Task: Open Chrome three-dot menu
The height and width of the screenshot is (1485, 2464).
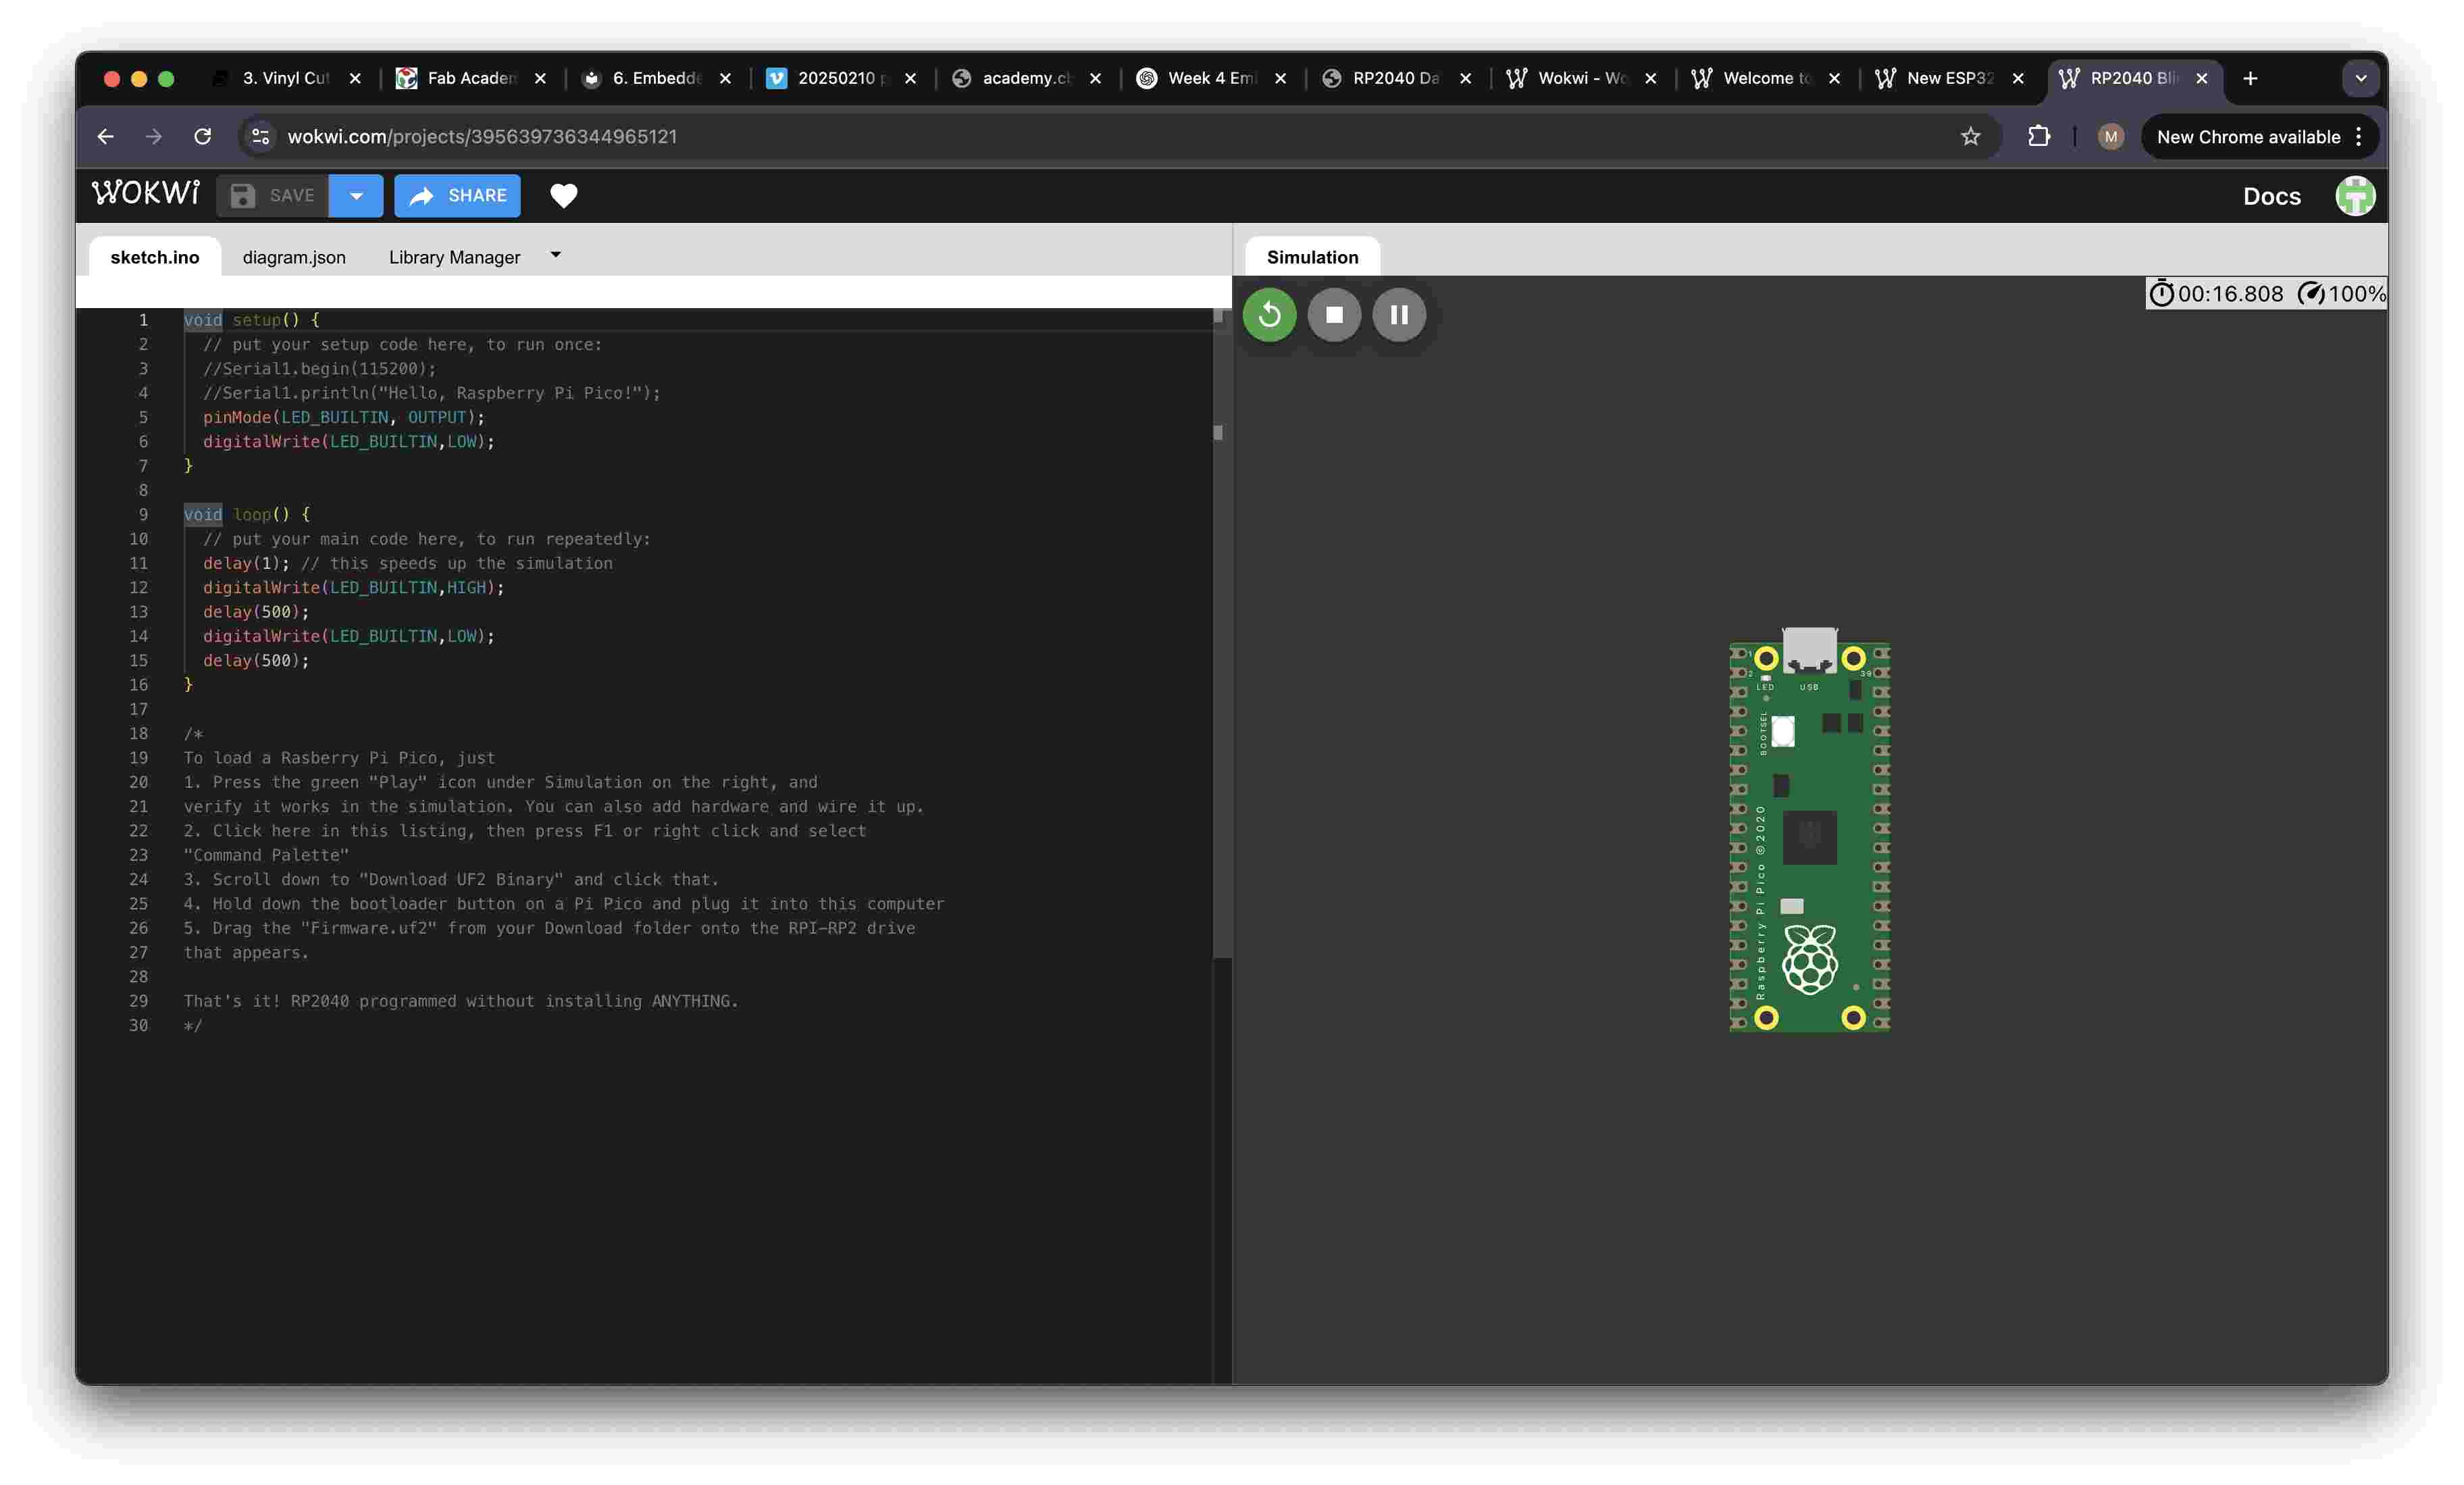Action: click(2359, 136)
